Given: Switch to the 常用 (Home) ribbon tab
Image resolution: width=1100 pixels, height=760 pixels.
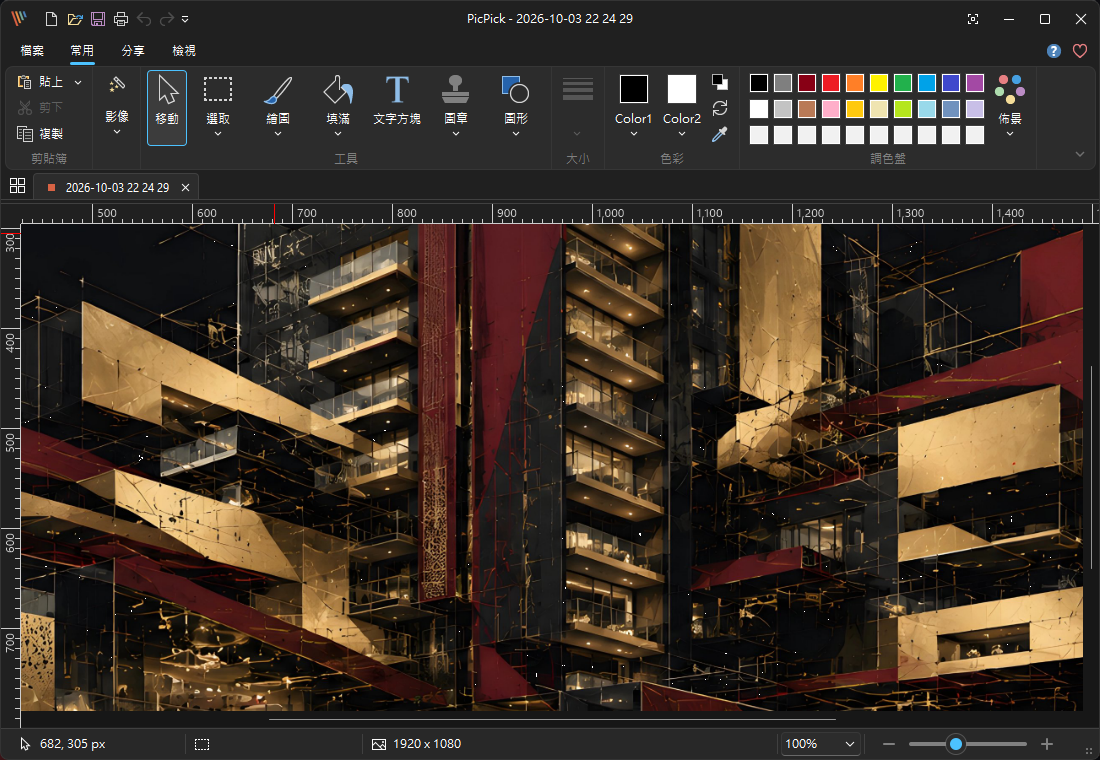Looking at the screenshot, I should 82,51.
